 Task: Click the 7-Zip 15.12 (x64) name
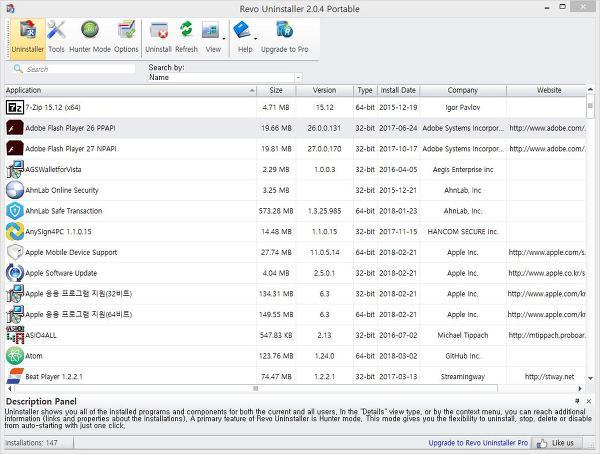pos(53,108)
